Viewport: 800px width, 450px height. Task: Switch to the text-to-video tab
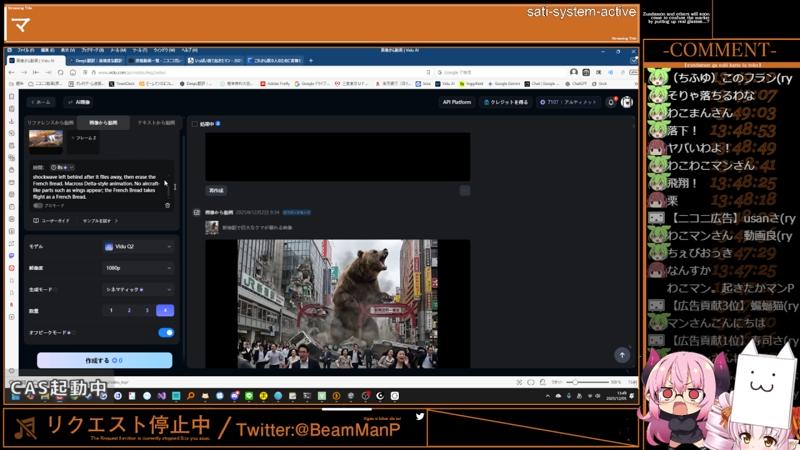[x=156, y=123]
